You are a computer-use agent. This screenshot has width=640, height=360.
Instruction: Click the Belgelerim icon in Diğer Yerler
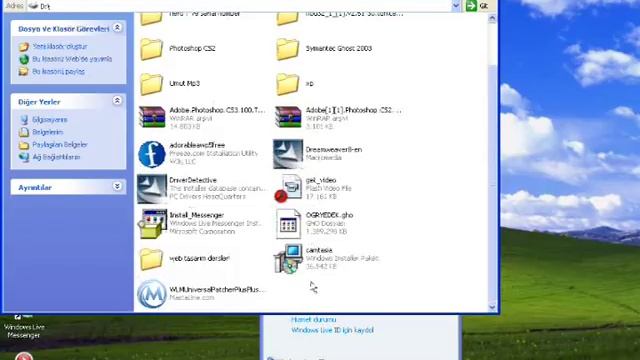(x=24, y=132)
